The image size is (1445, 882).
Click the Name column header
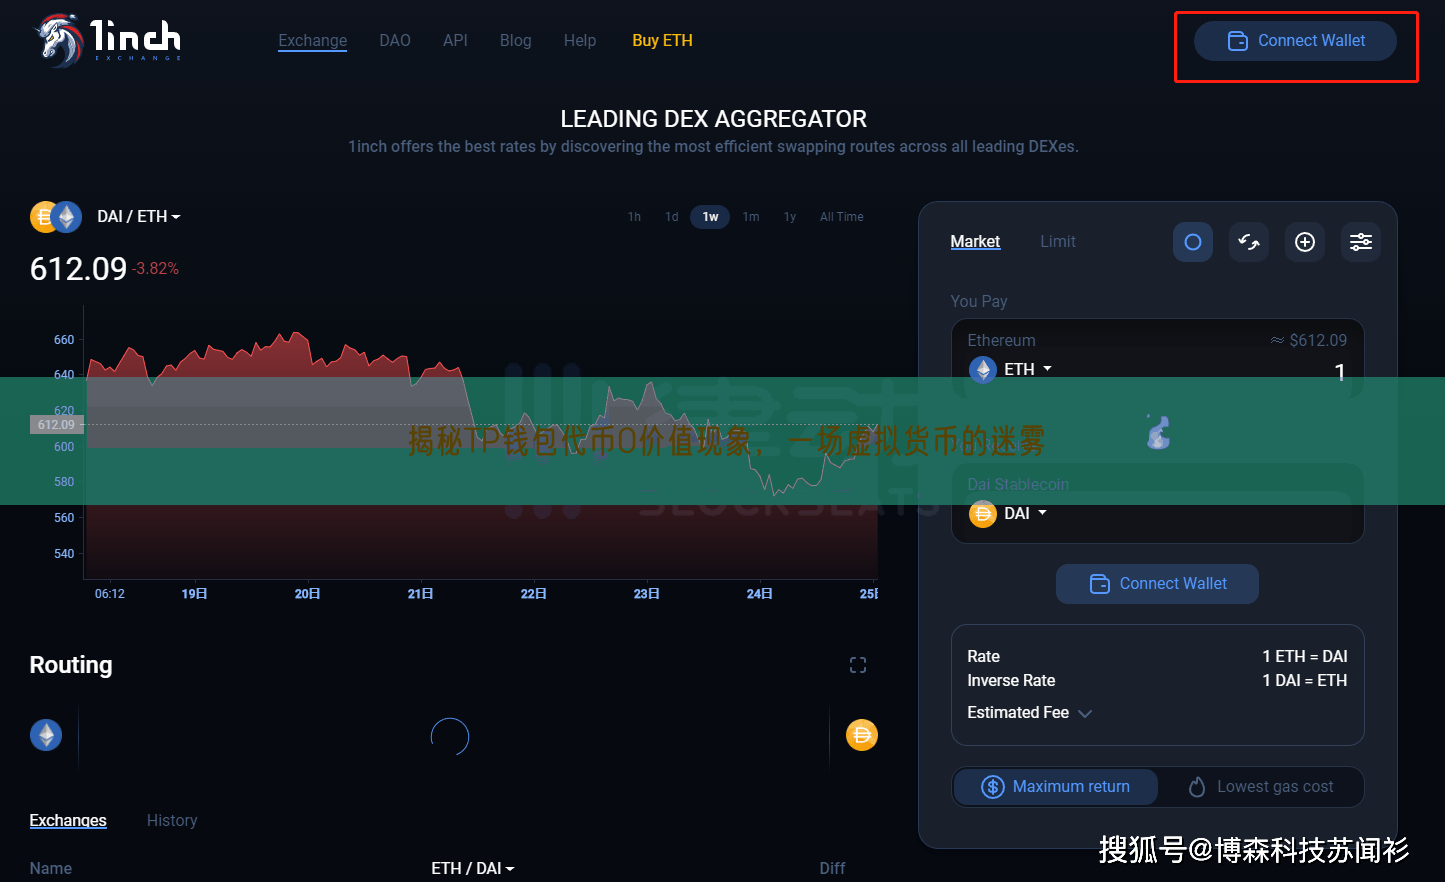point(51,869)
